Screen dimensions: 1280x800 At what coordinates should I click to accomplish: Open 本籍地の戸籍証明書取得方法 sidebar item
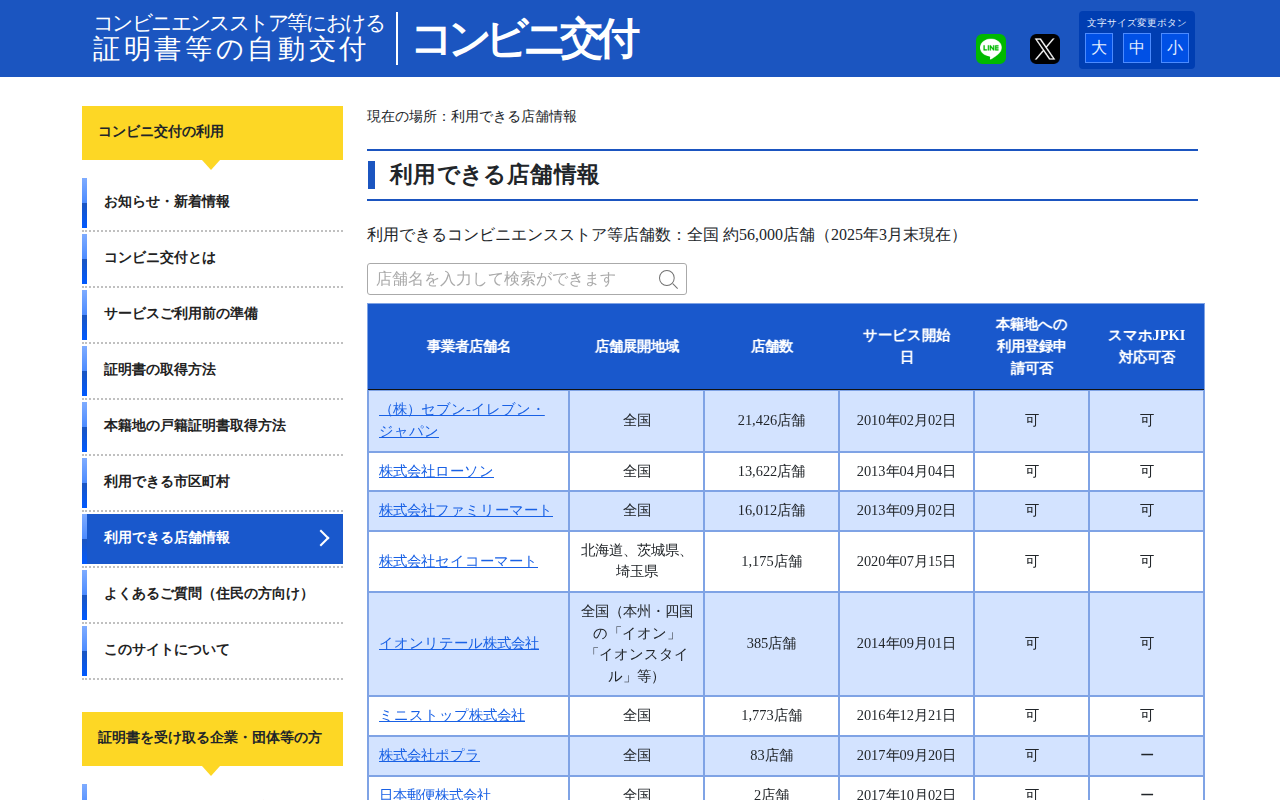point(195,426)
